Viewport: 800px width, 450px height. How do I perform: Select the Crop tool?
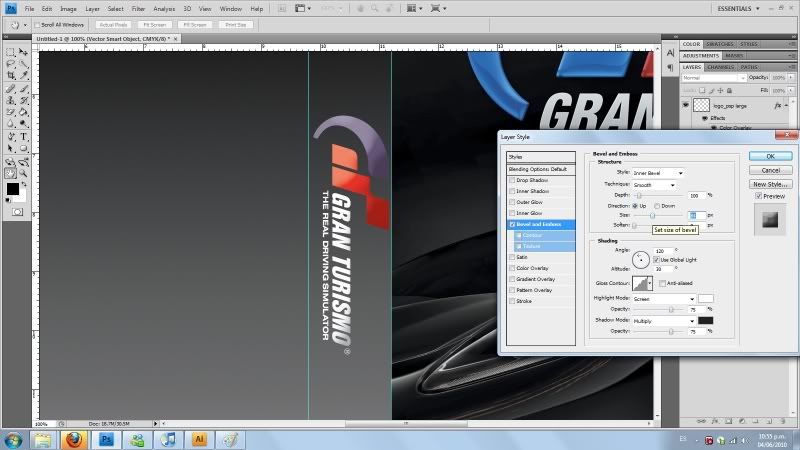(11, 75)
